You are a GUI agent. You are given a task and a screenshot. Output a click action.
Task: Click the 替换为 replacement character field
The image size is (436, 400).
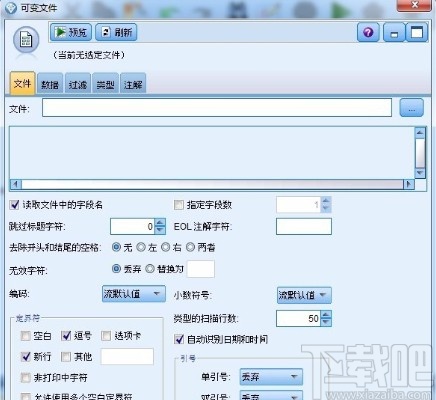tap(201, 269)
